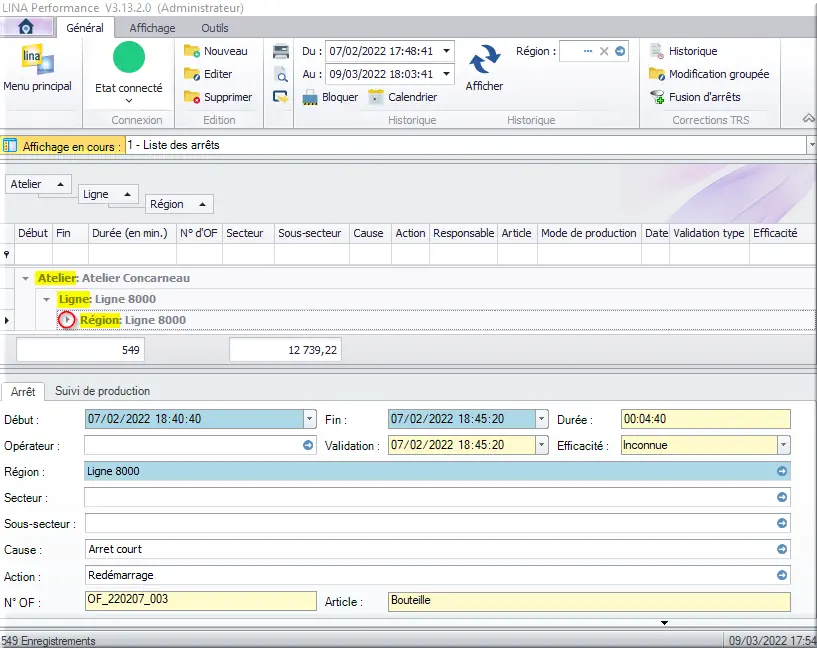Click the Durée field showing 00:04:40
The image size is (817, 648).
point(705,419)
